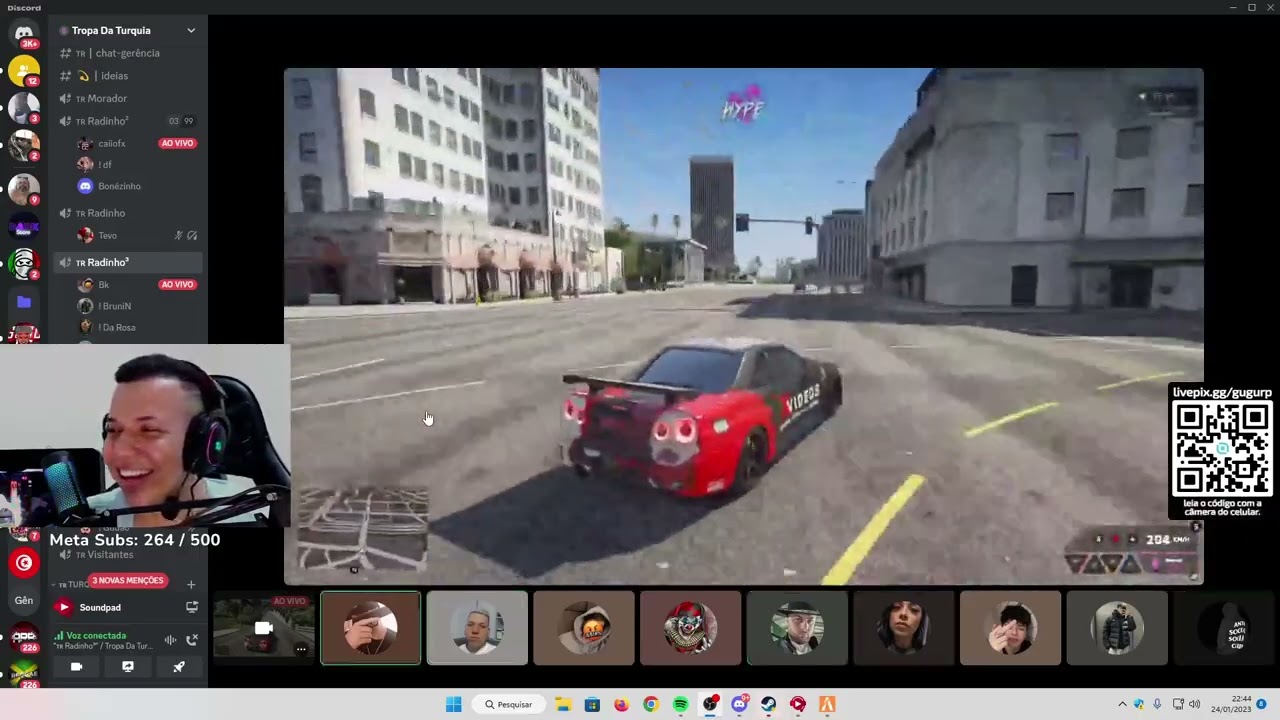Collapse the TR TURQ channel category

72,584
